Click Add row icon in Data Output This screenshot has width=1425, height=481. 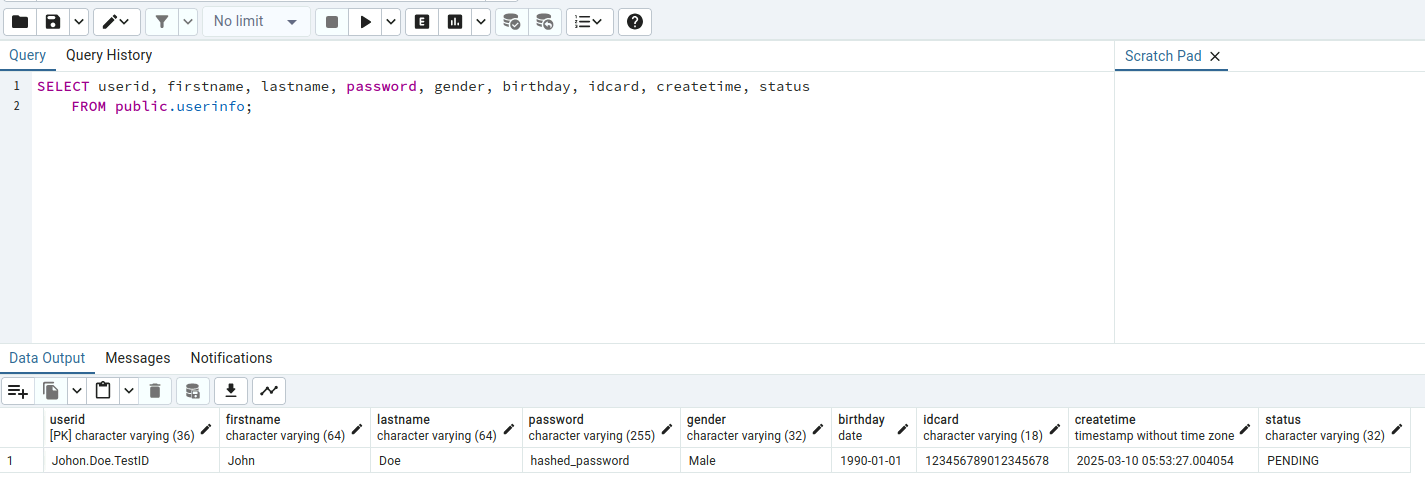click(x=18, y=391)
